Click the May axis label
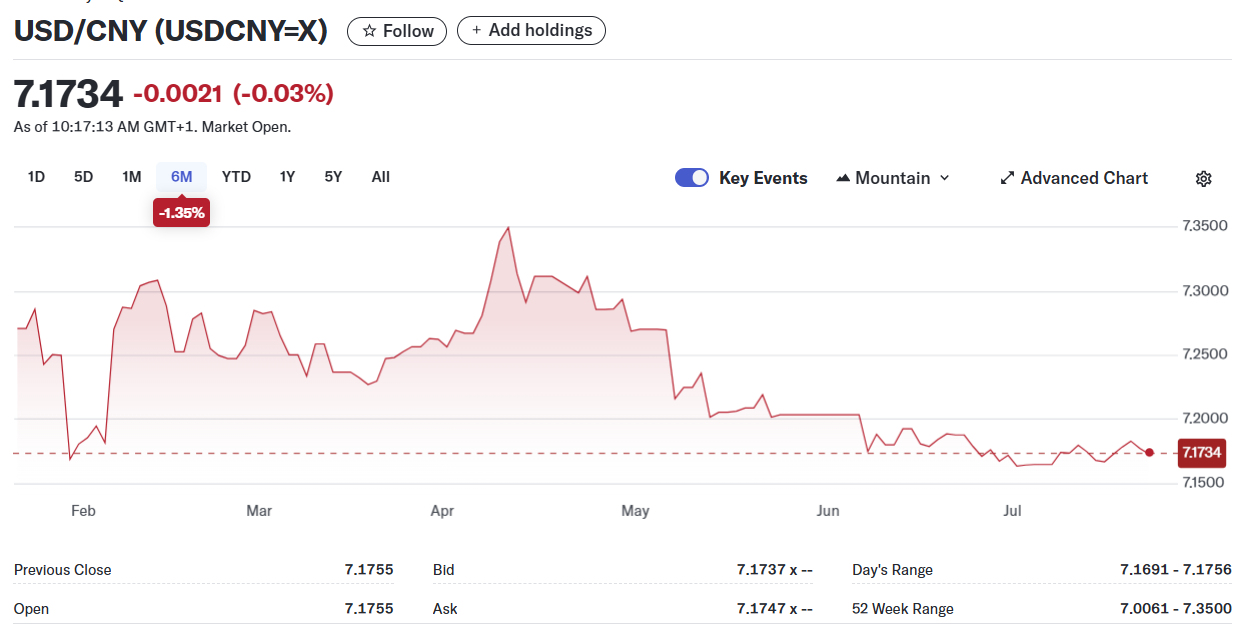This screenshot has height=629, width=1253. 635,511
